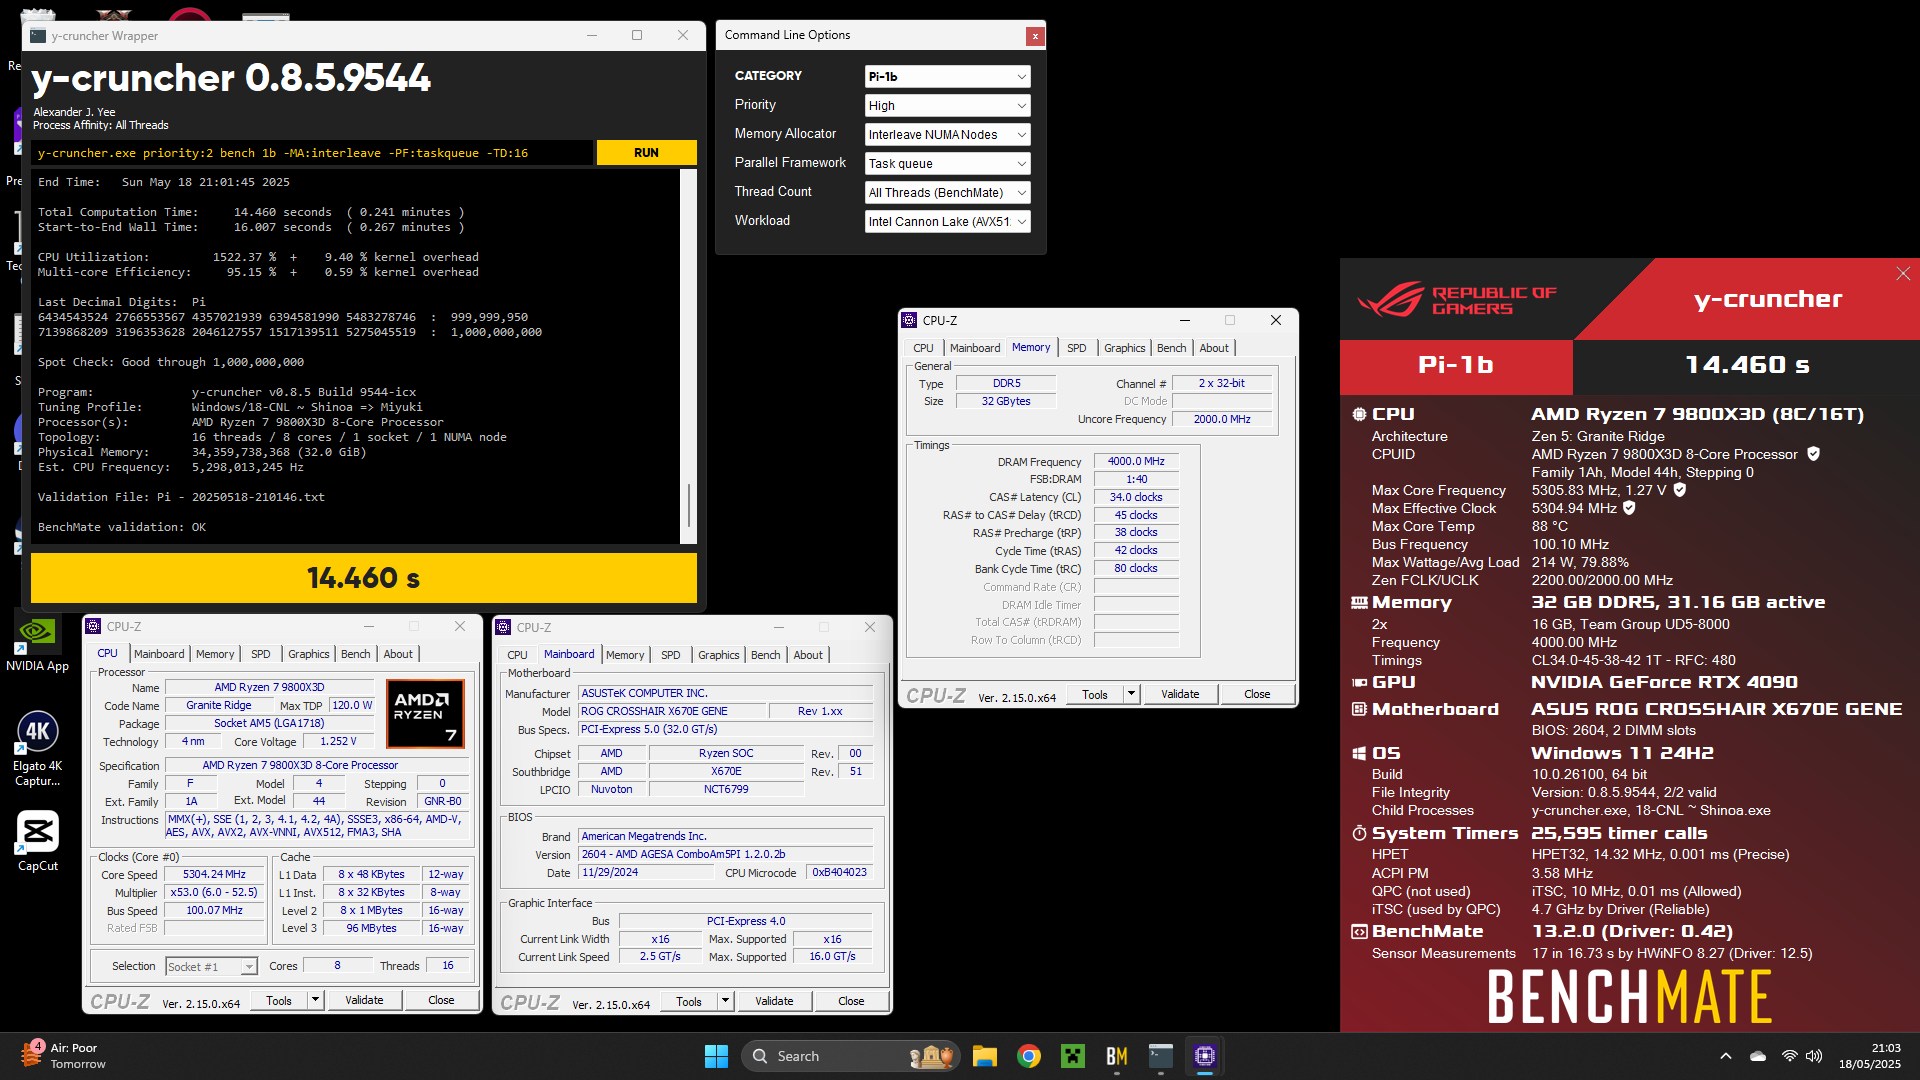Click BIOS Version 2604 AGESA field
Image resolution: width=1920 pixels, height=1080 pixels.
(725, 854)
